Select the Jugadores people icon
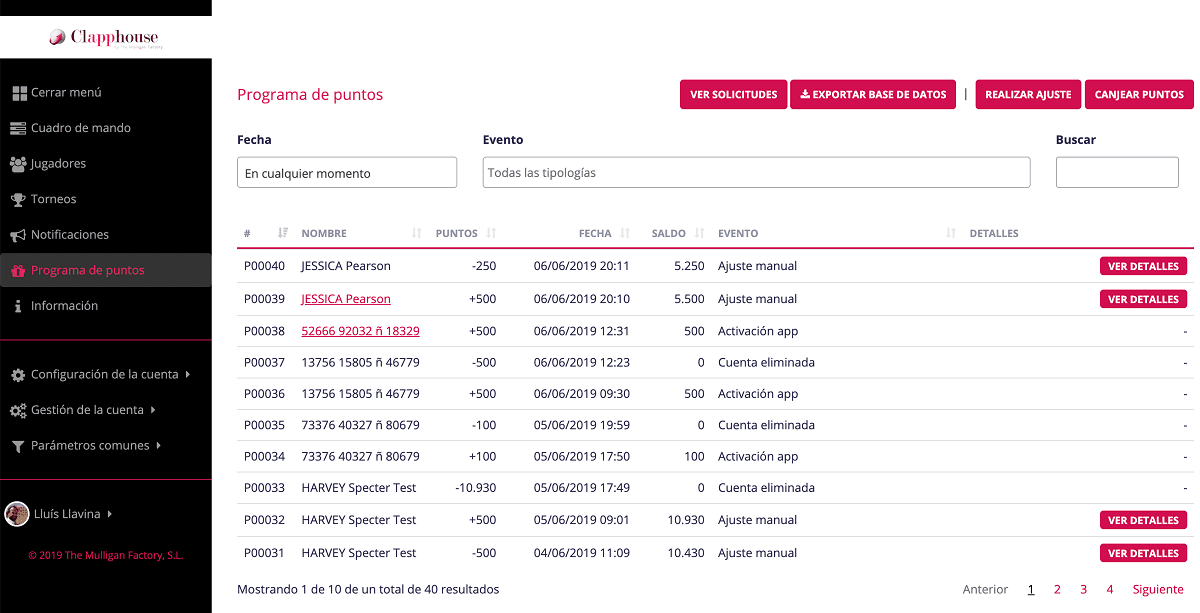The width and height of the screenshot is (1200, 613). [x=18, y=164]
